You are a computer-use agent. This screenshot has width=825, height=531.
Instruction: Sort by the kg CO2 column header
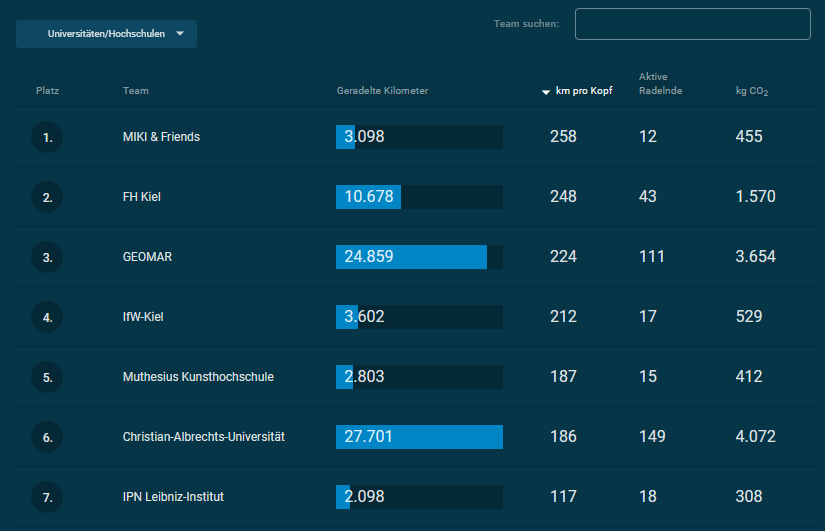(x=752, y=92)
